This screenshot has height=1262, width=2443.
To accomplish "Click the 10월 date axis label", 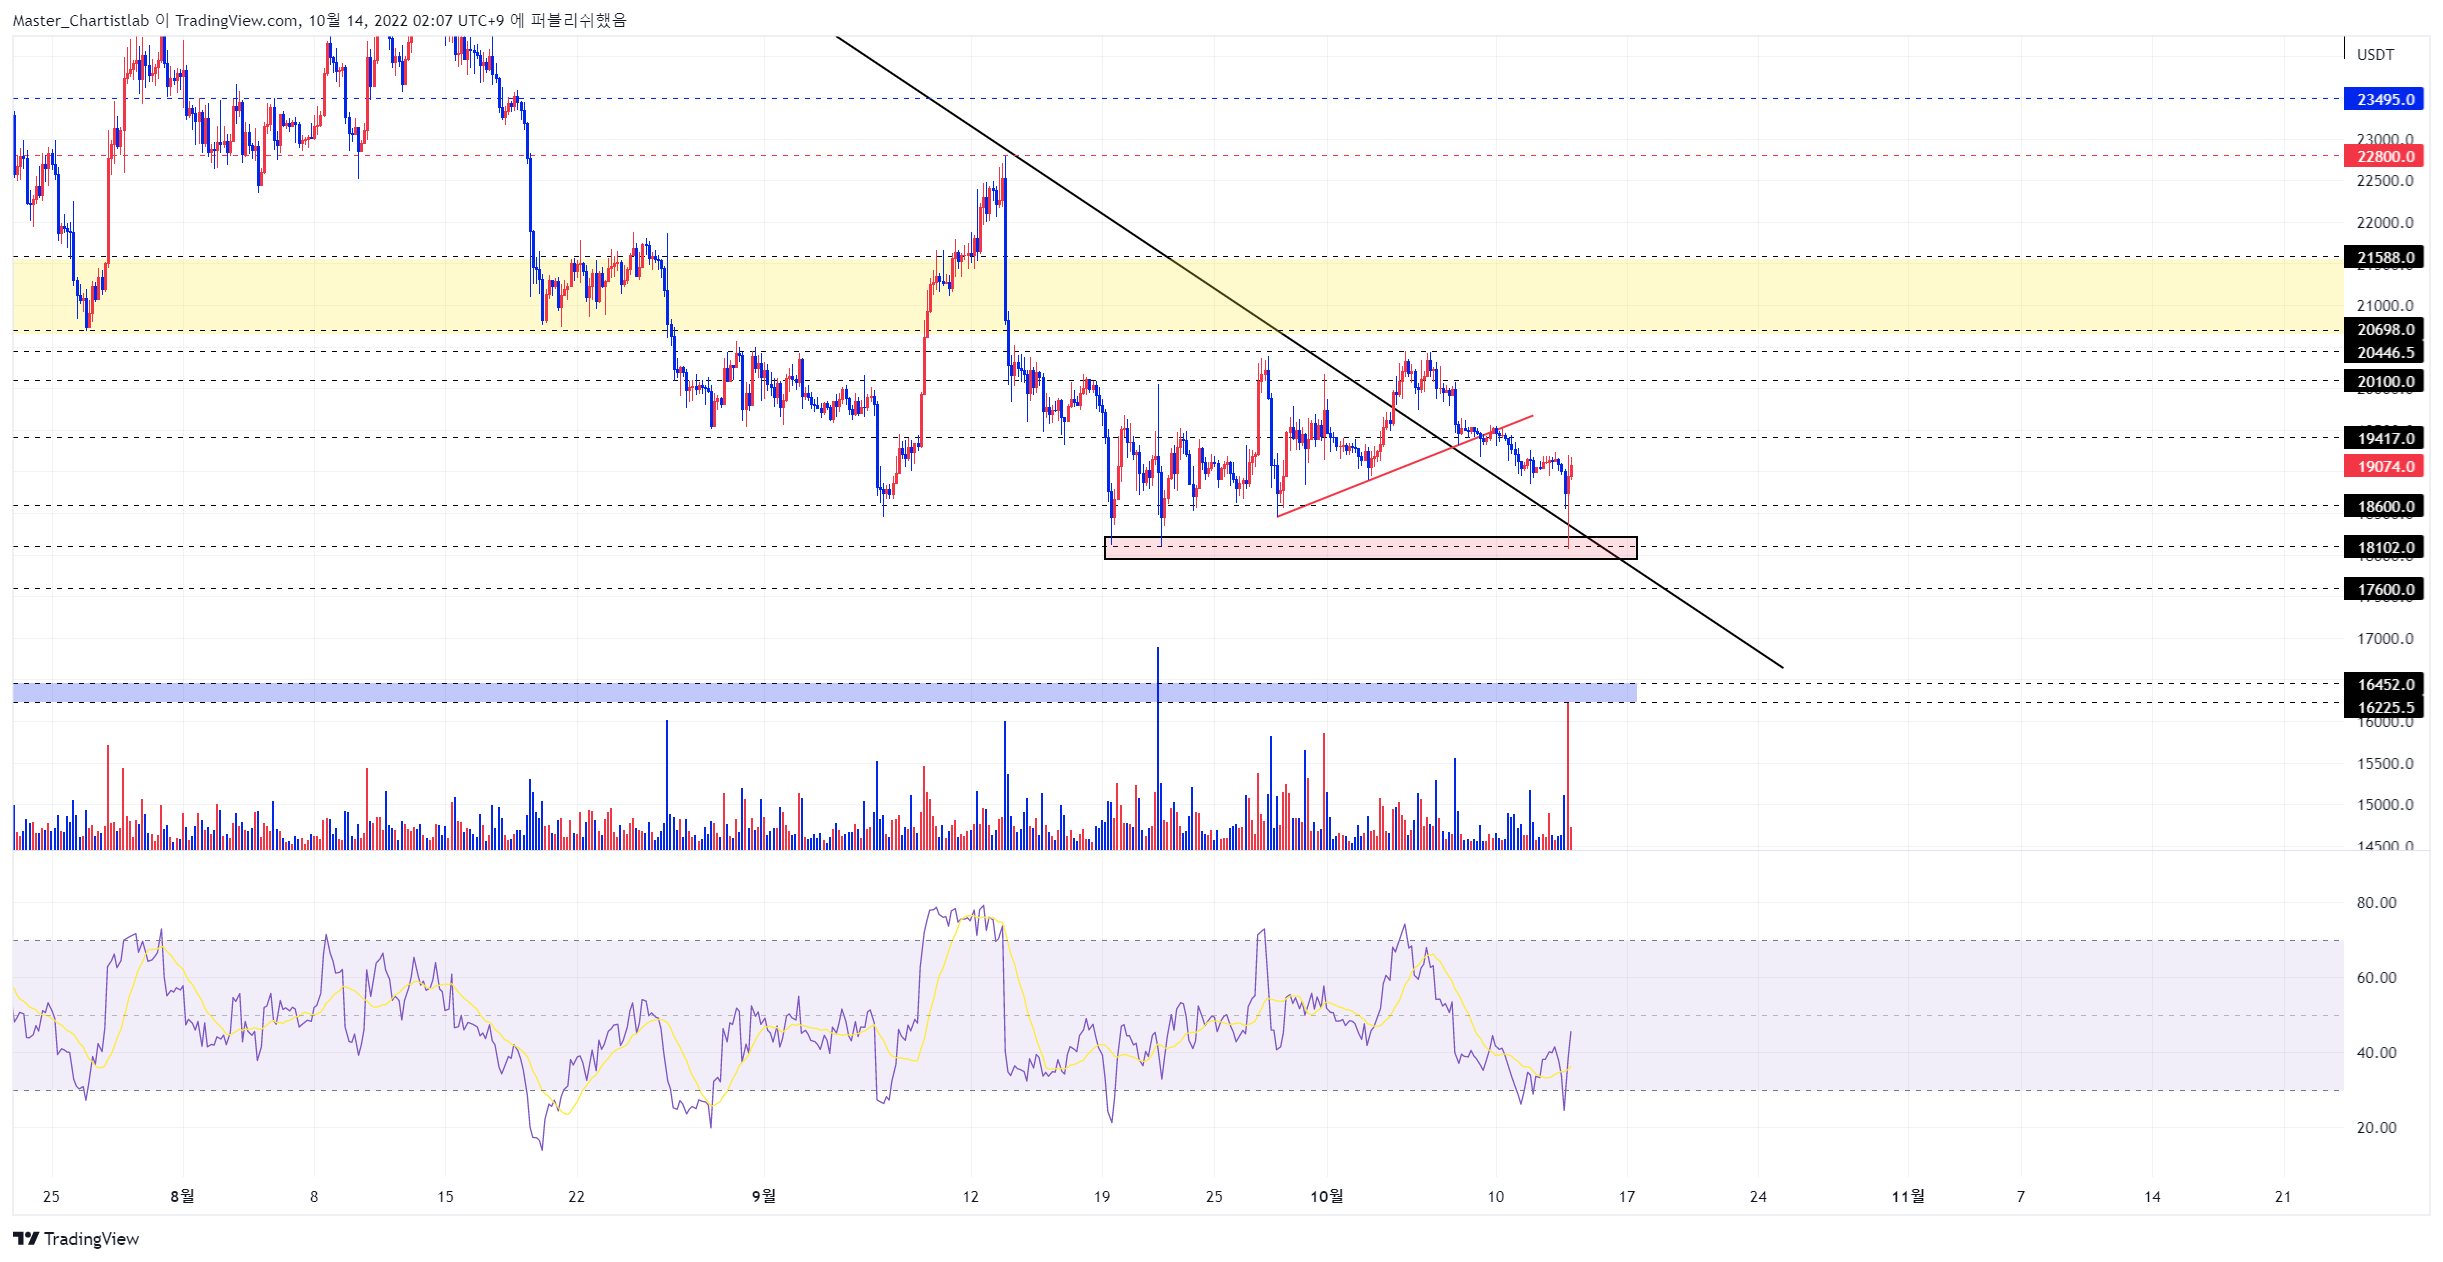I will pos(1326,1196).
